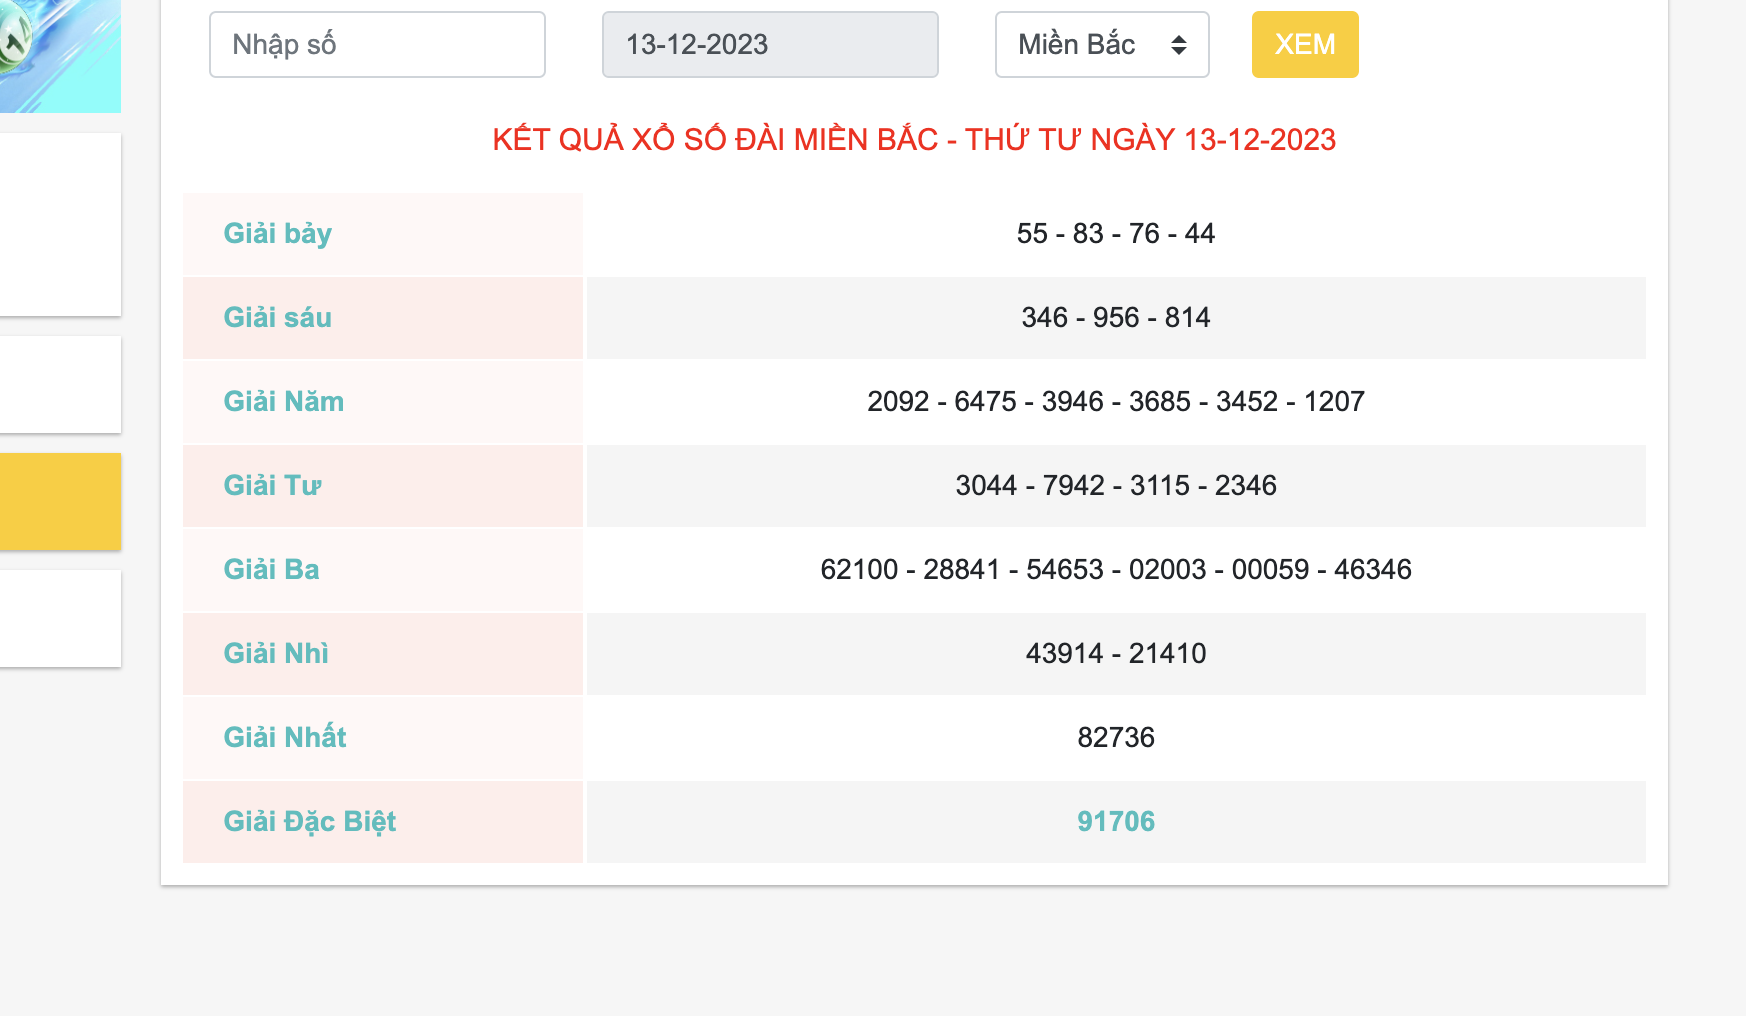Select the Giải bảy row label
This screenshot has height=1016, width=1746.
(x=278, y=234)
